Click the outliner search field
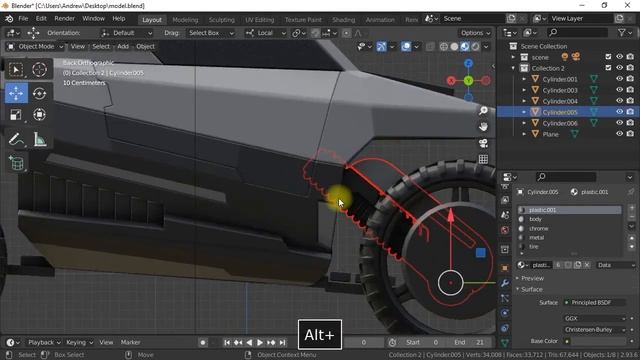This screenshot has height=360, width=640. coord(577,32)
